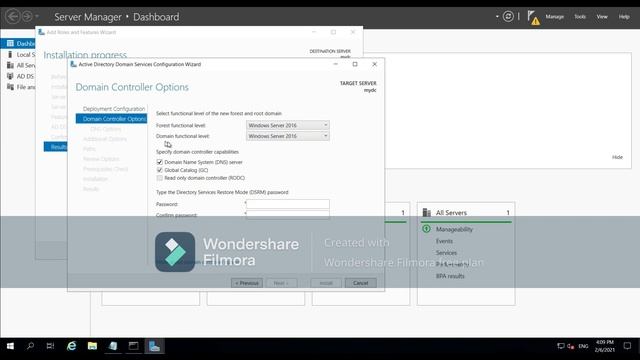Click the green Manageability status icon
Image resolution: width=640 pixels, height=360 pixels.
point(426,229)
